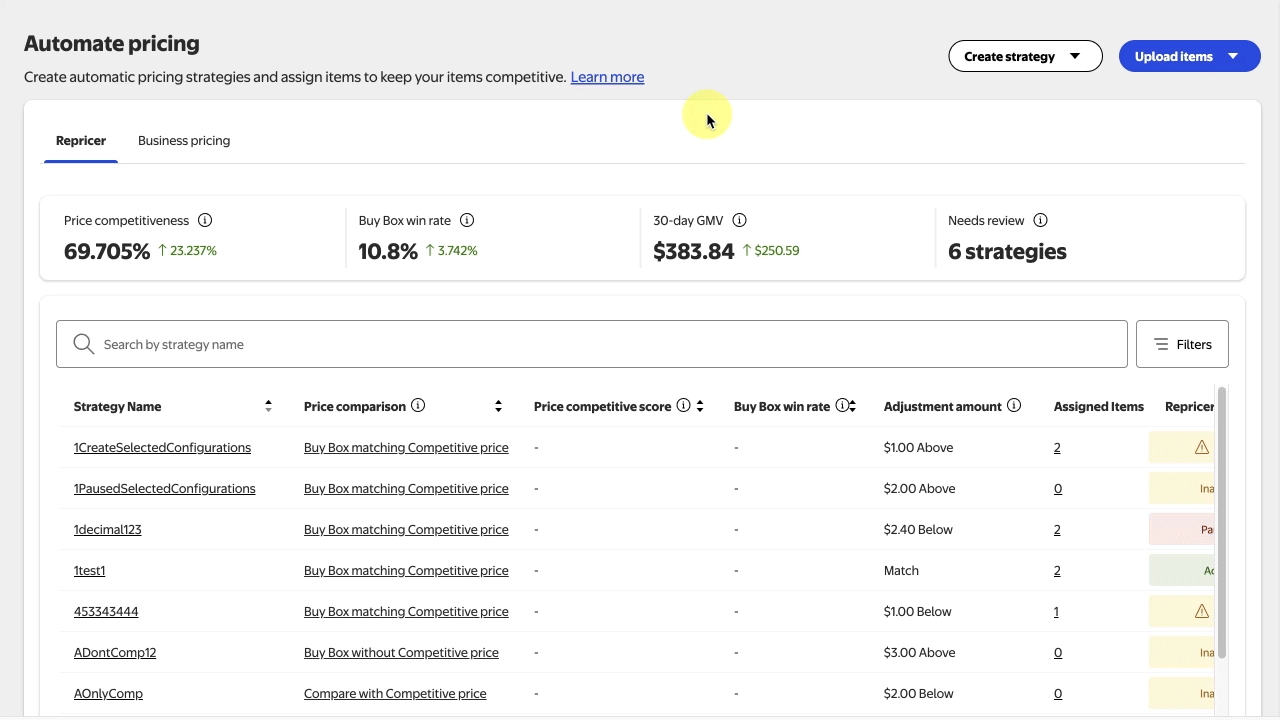Open strategy 1PausedSelectedConfigurations

(x=165, y=488)
